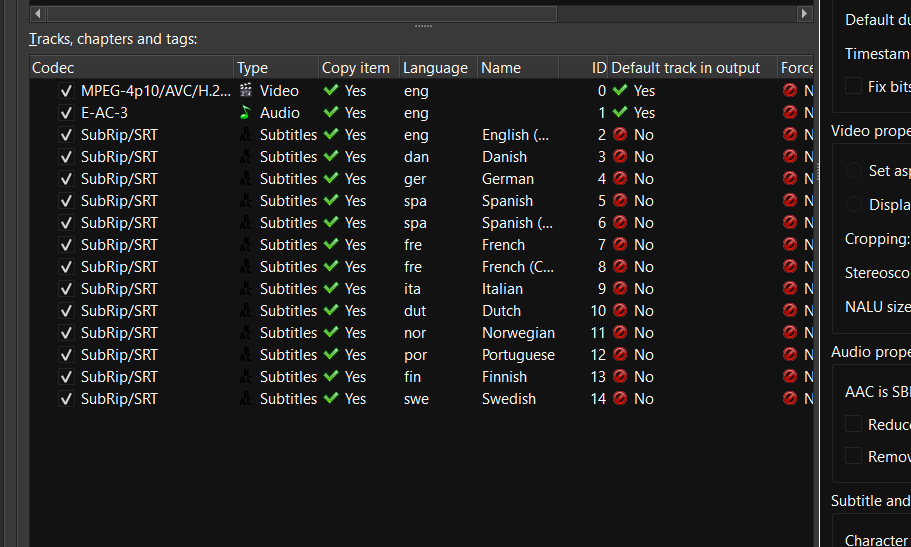Uncheck the MPEG-4p10/AVC video track checkbox
The height and width of the screenshot is (547, 911).
(66, 91)
